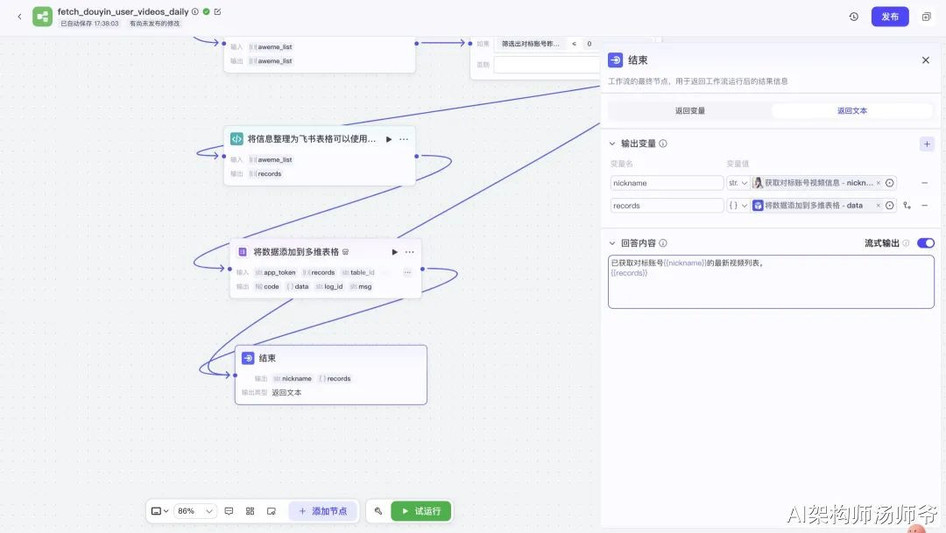The height and width of the screenshot is (533, 946).
Task: Click the duplicate icon right of 发布
Action: (926, 17)
